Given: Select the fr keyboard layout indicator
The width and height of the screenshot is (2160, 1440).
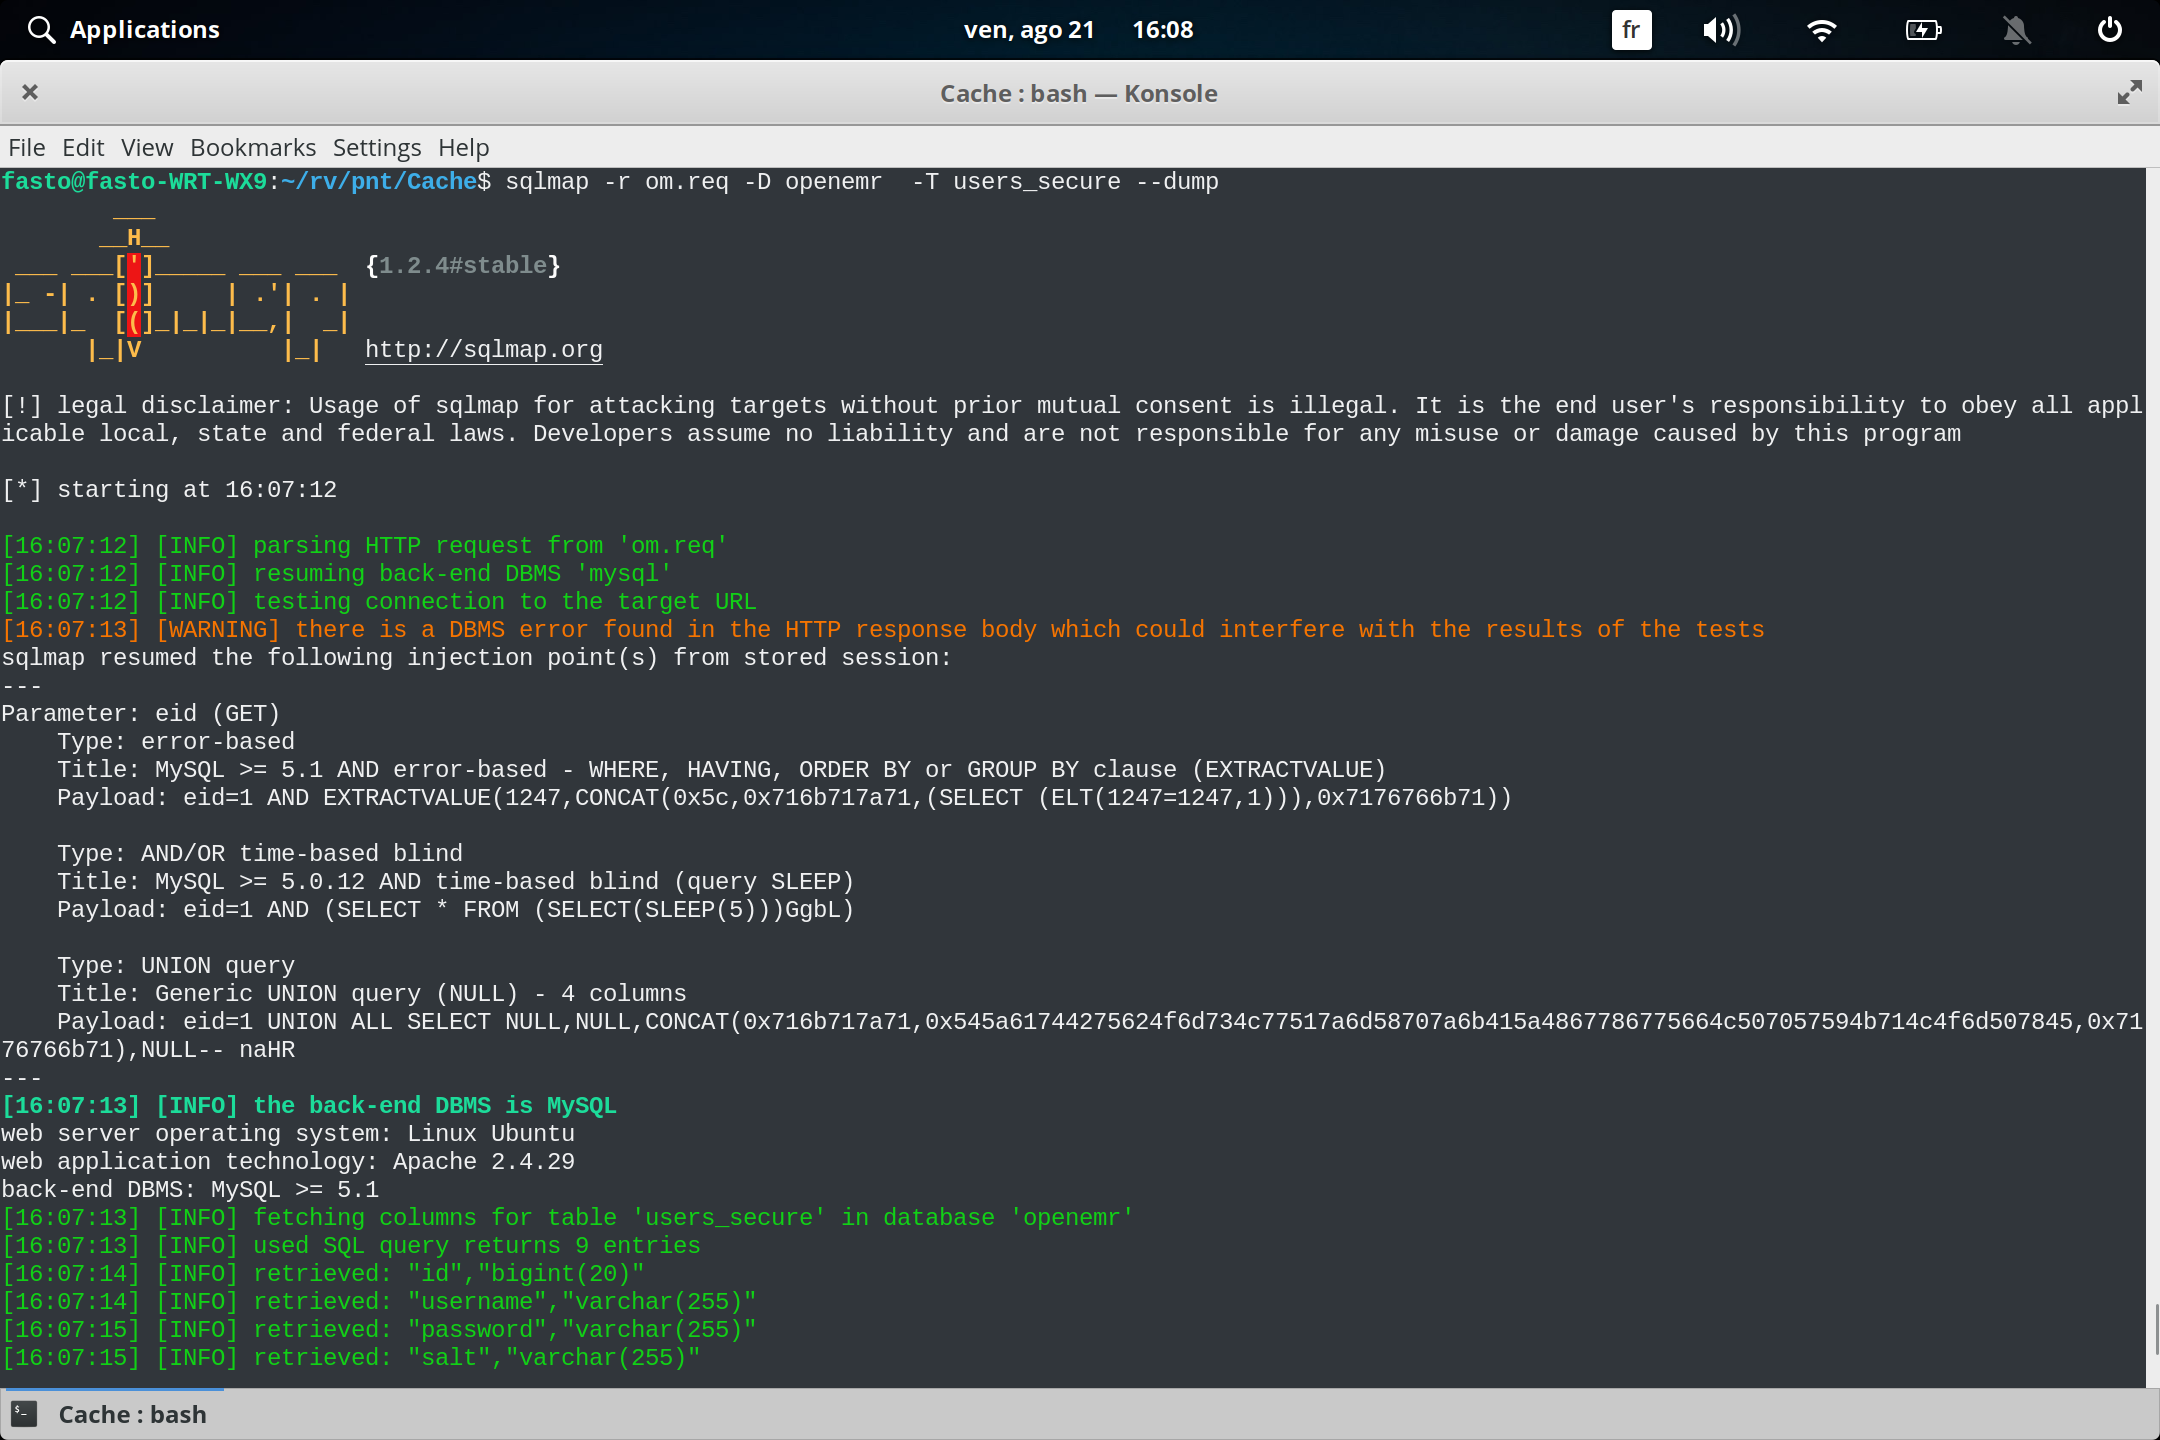Looking at the screenshot, I should coord(1630,30).
